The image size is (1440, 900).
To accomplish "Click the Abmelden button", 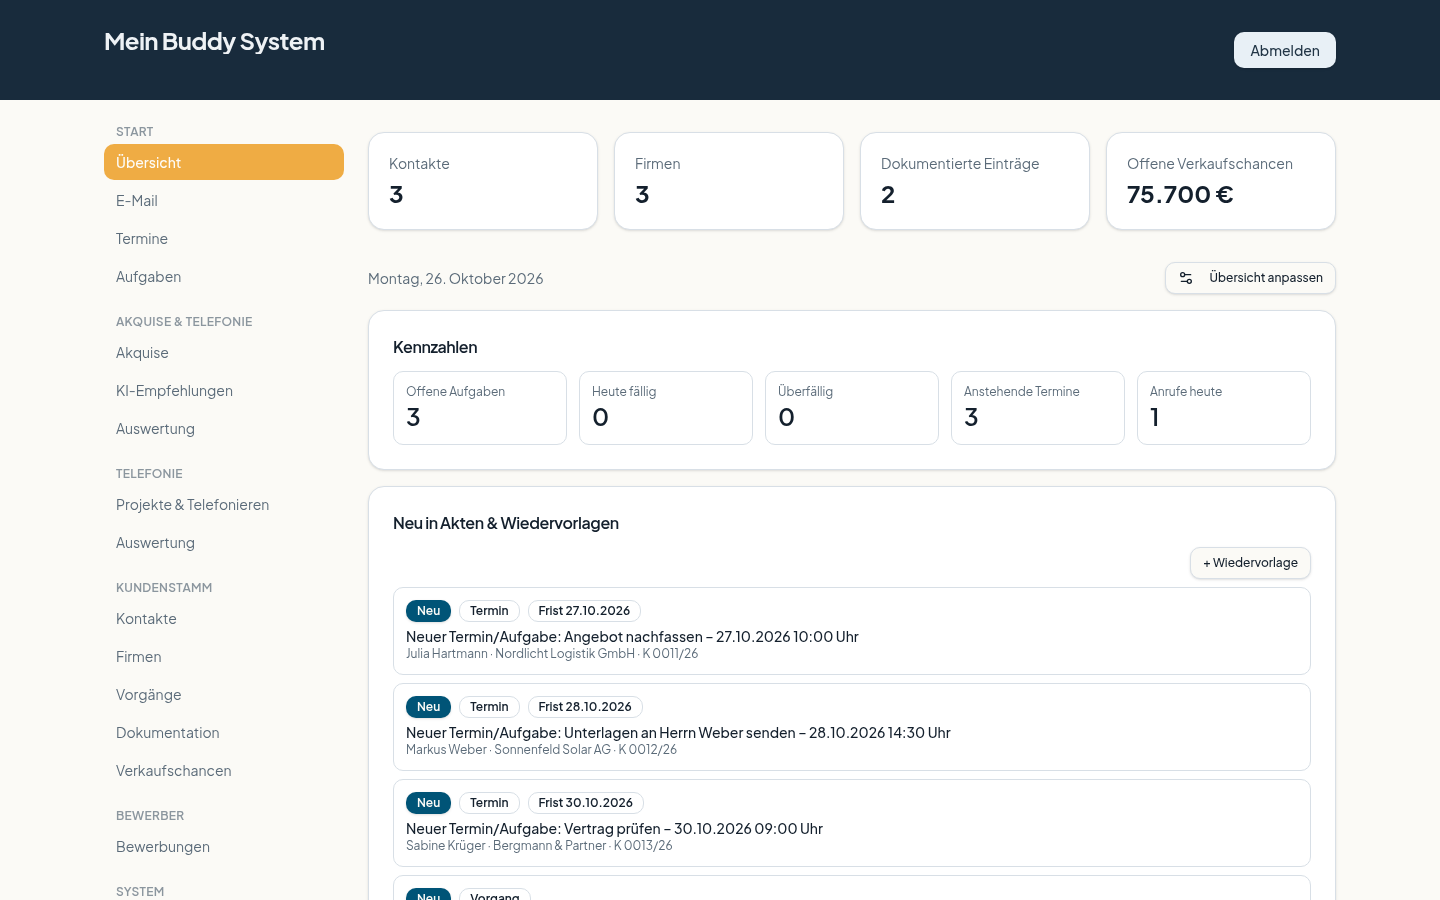I will point(1285,50).
